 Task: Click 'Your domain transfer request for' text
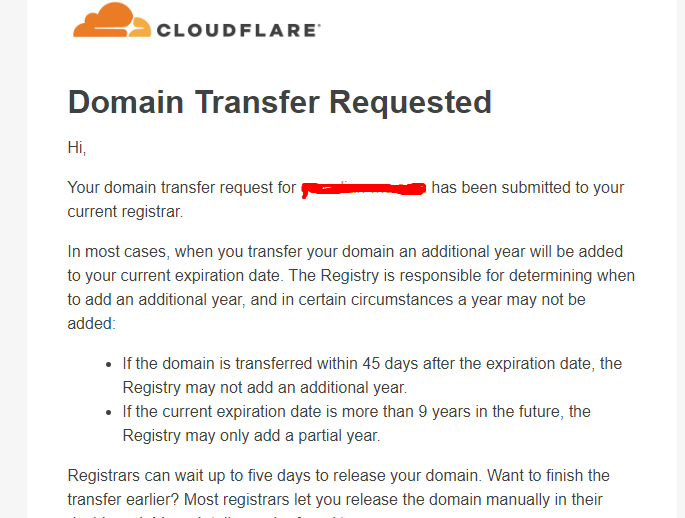(181, 187)
